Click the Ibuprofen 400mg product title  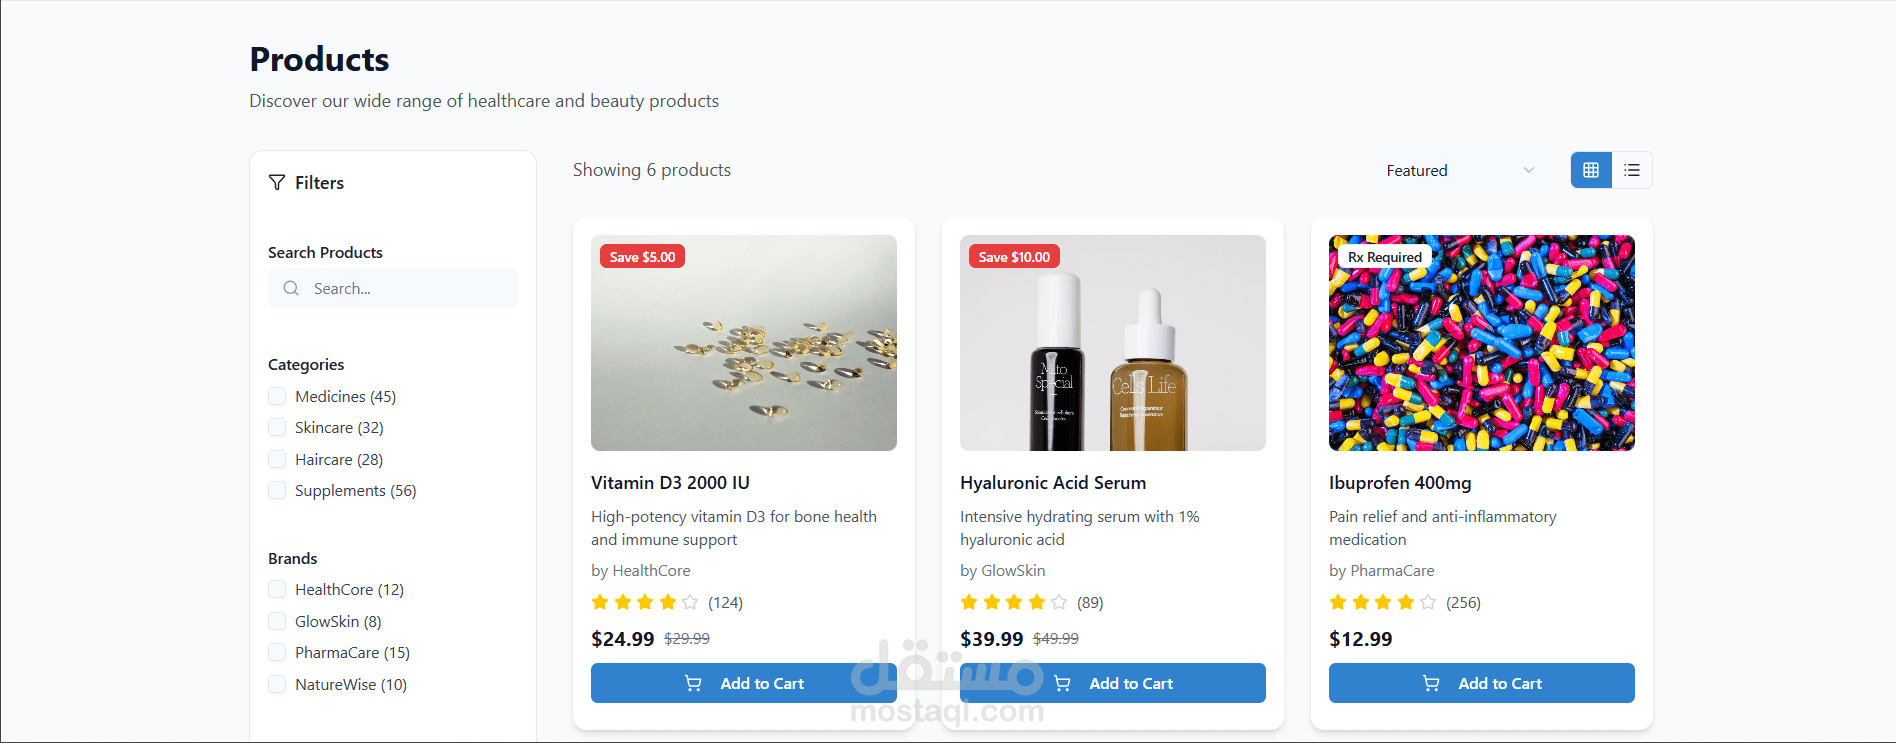1399,483
